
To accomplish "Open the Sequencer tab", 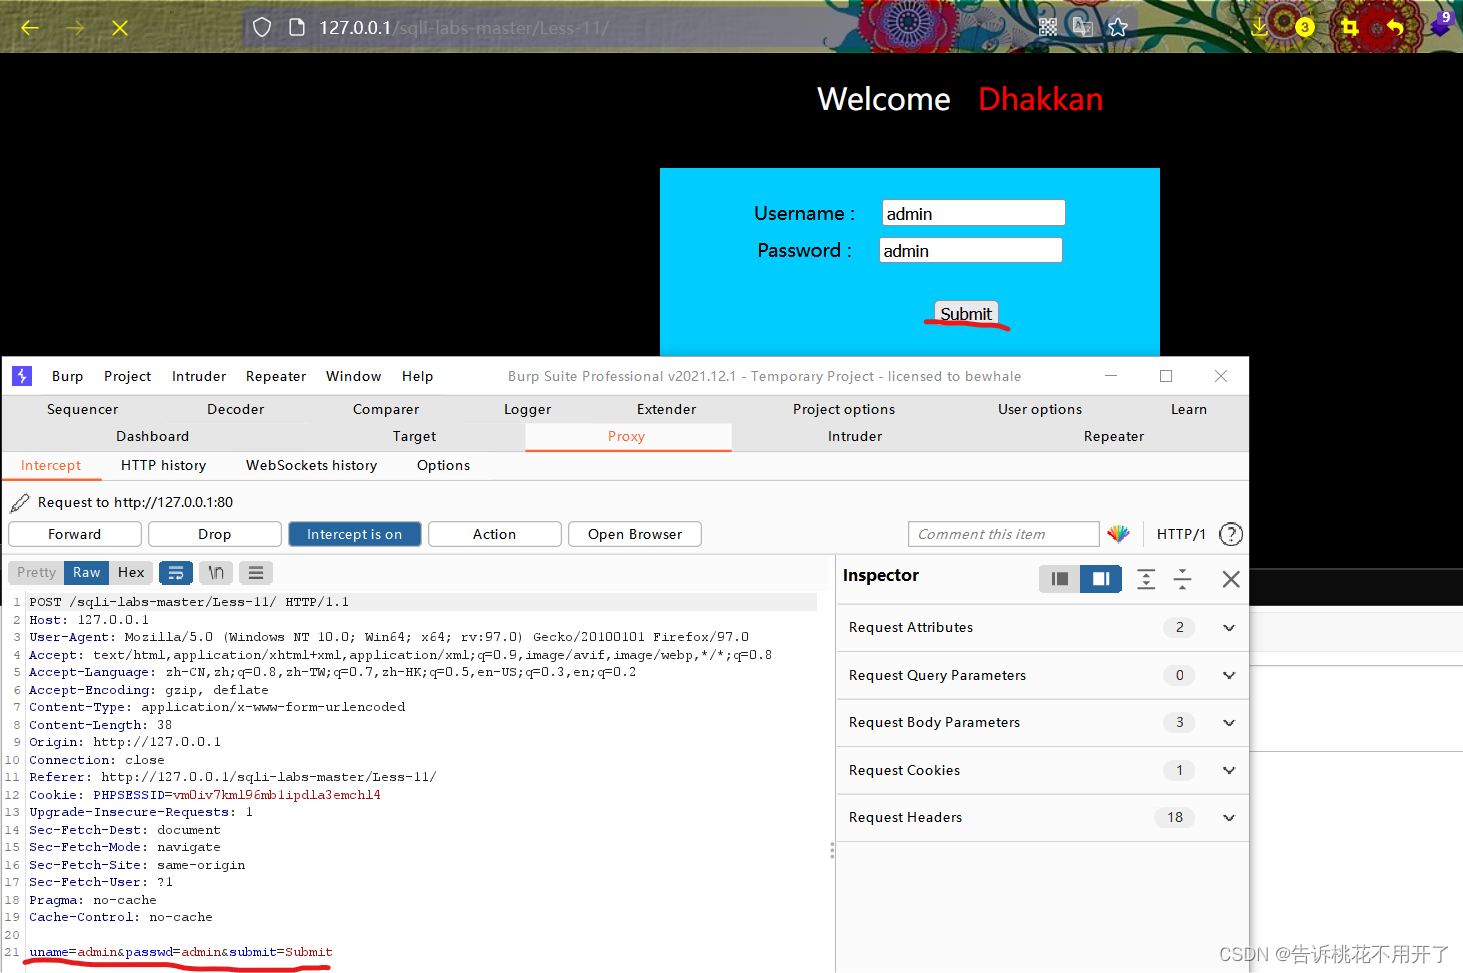I will 83,409.
